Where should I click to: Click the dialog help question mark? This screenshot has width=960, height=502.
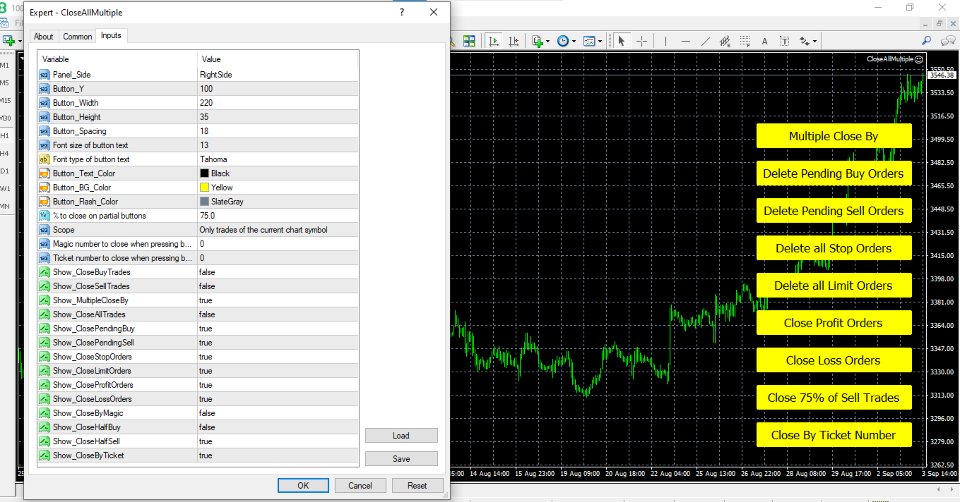point(402,12)
